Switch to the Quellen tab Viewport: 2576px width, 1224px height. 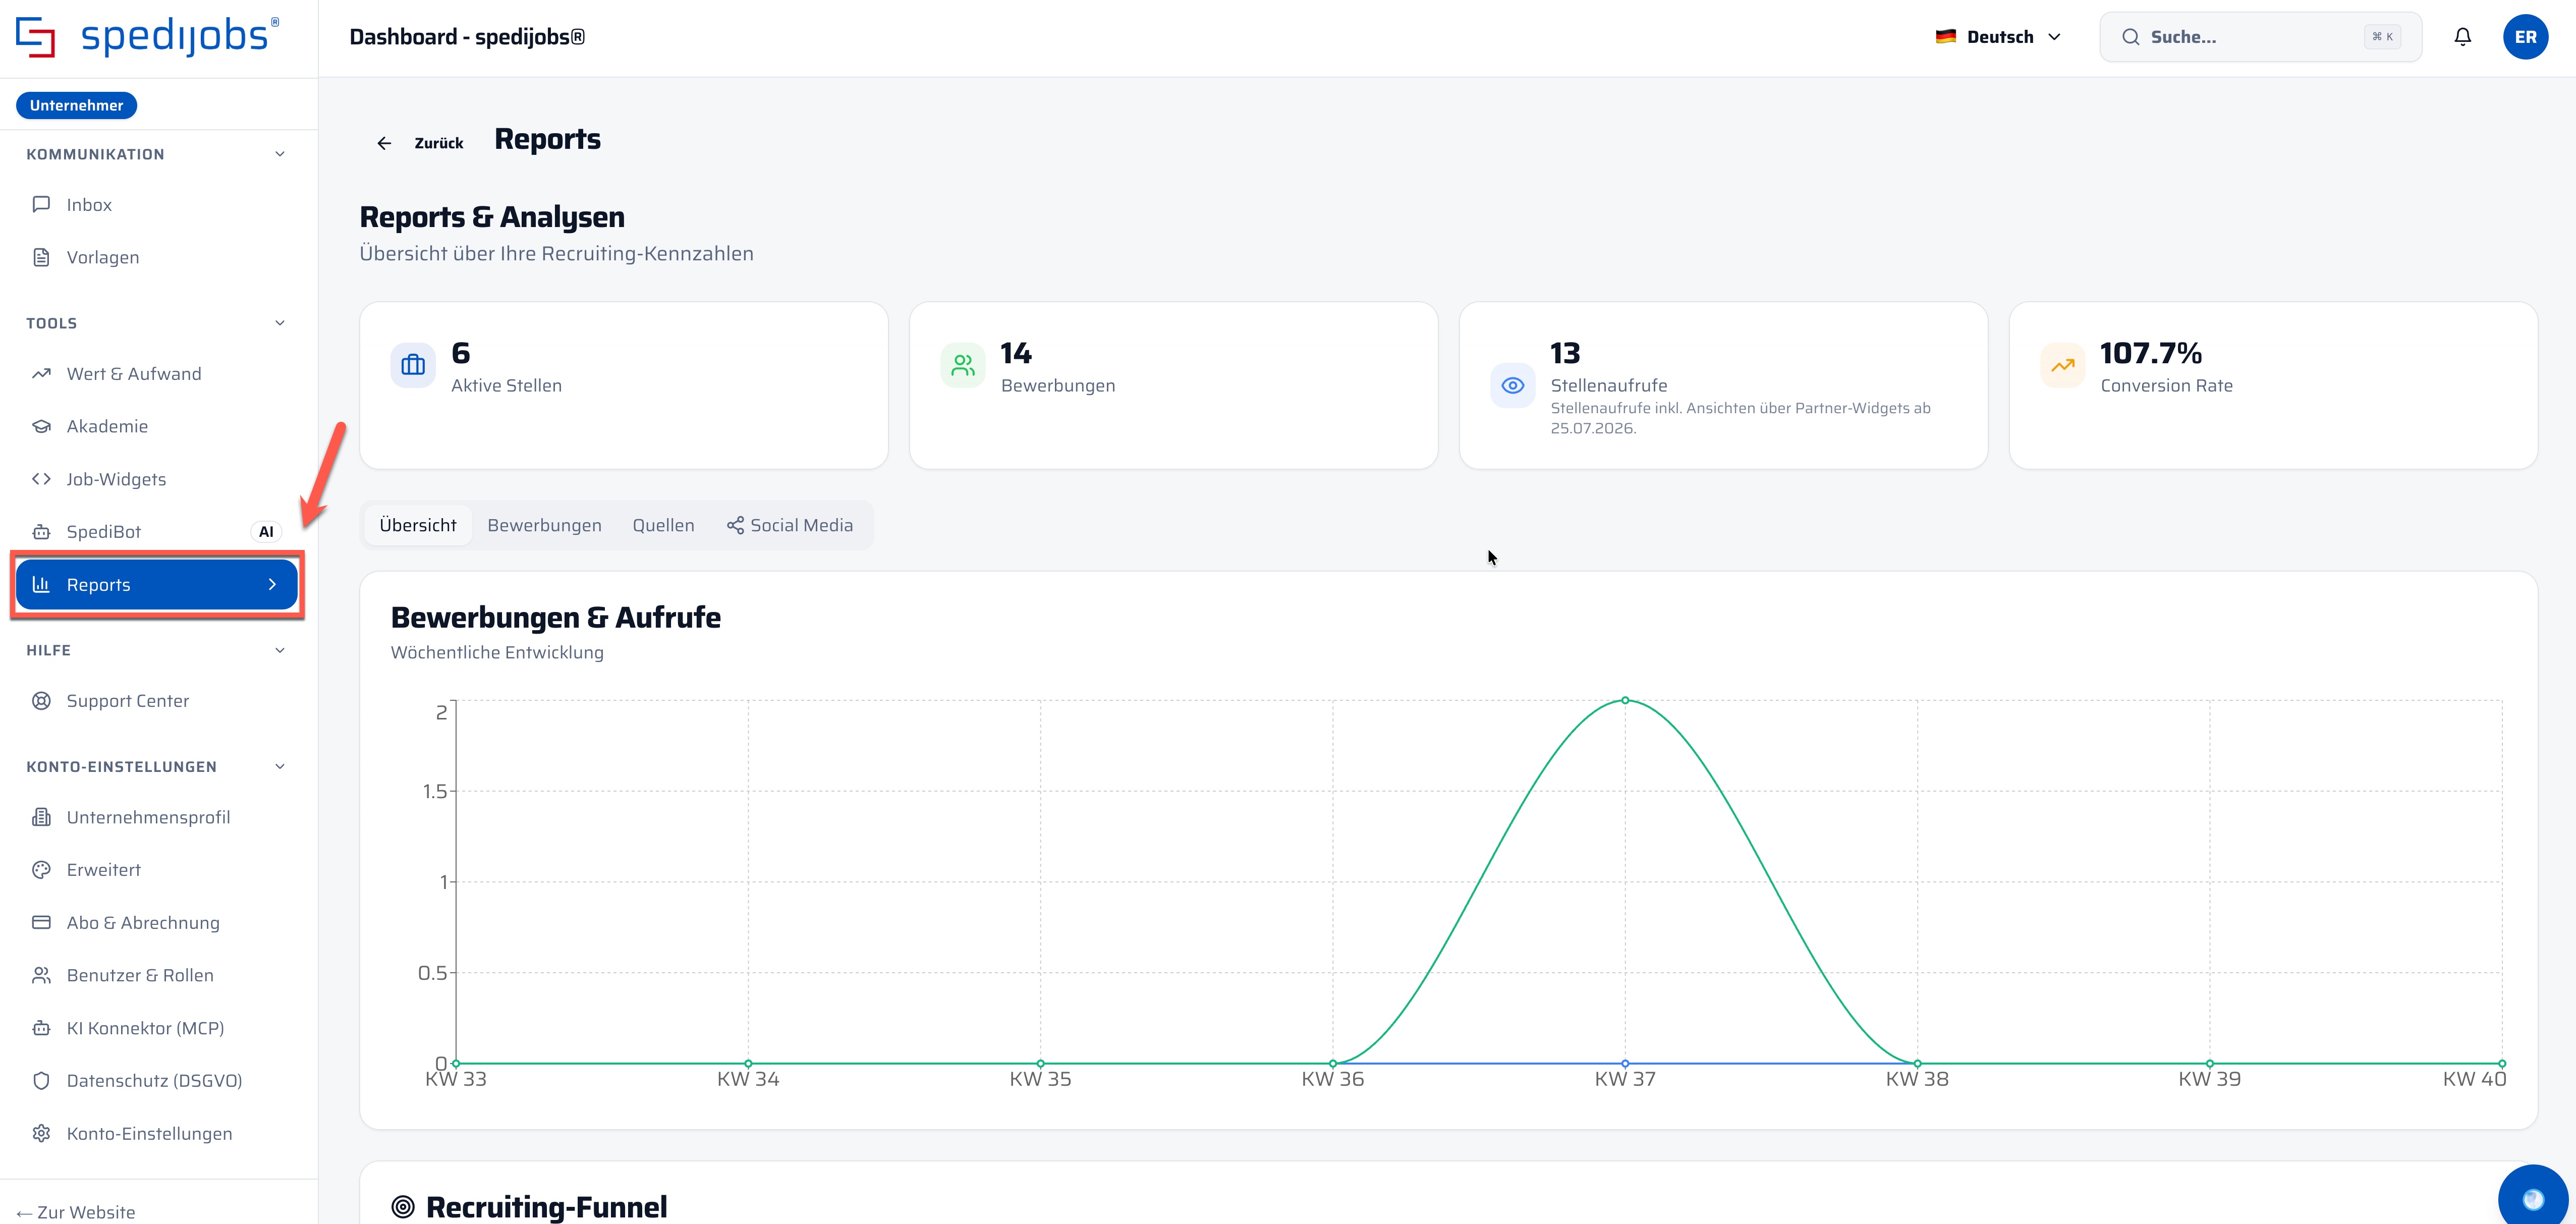click(x=663, y=525)
